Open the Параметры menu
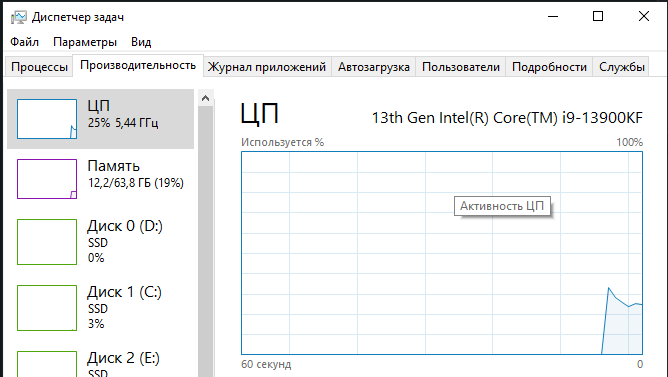This screenshot has height=377, width=668. (85, 42)
